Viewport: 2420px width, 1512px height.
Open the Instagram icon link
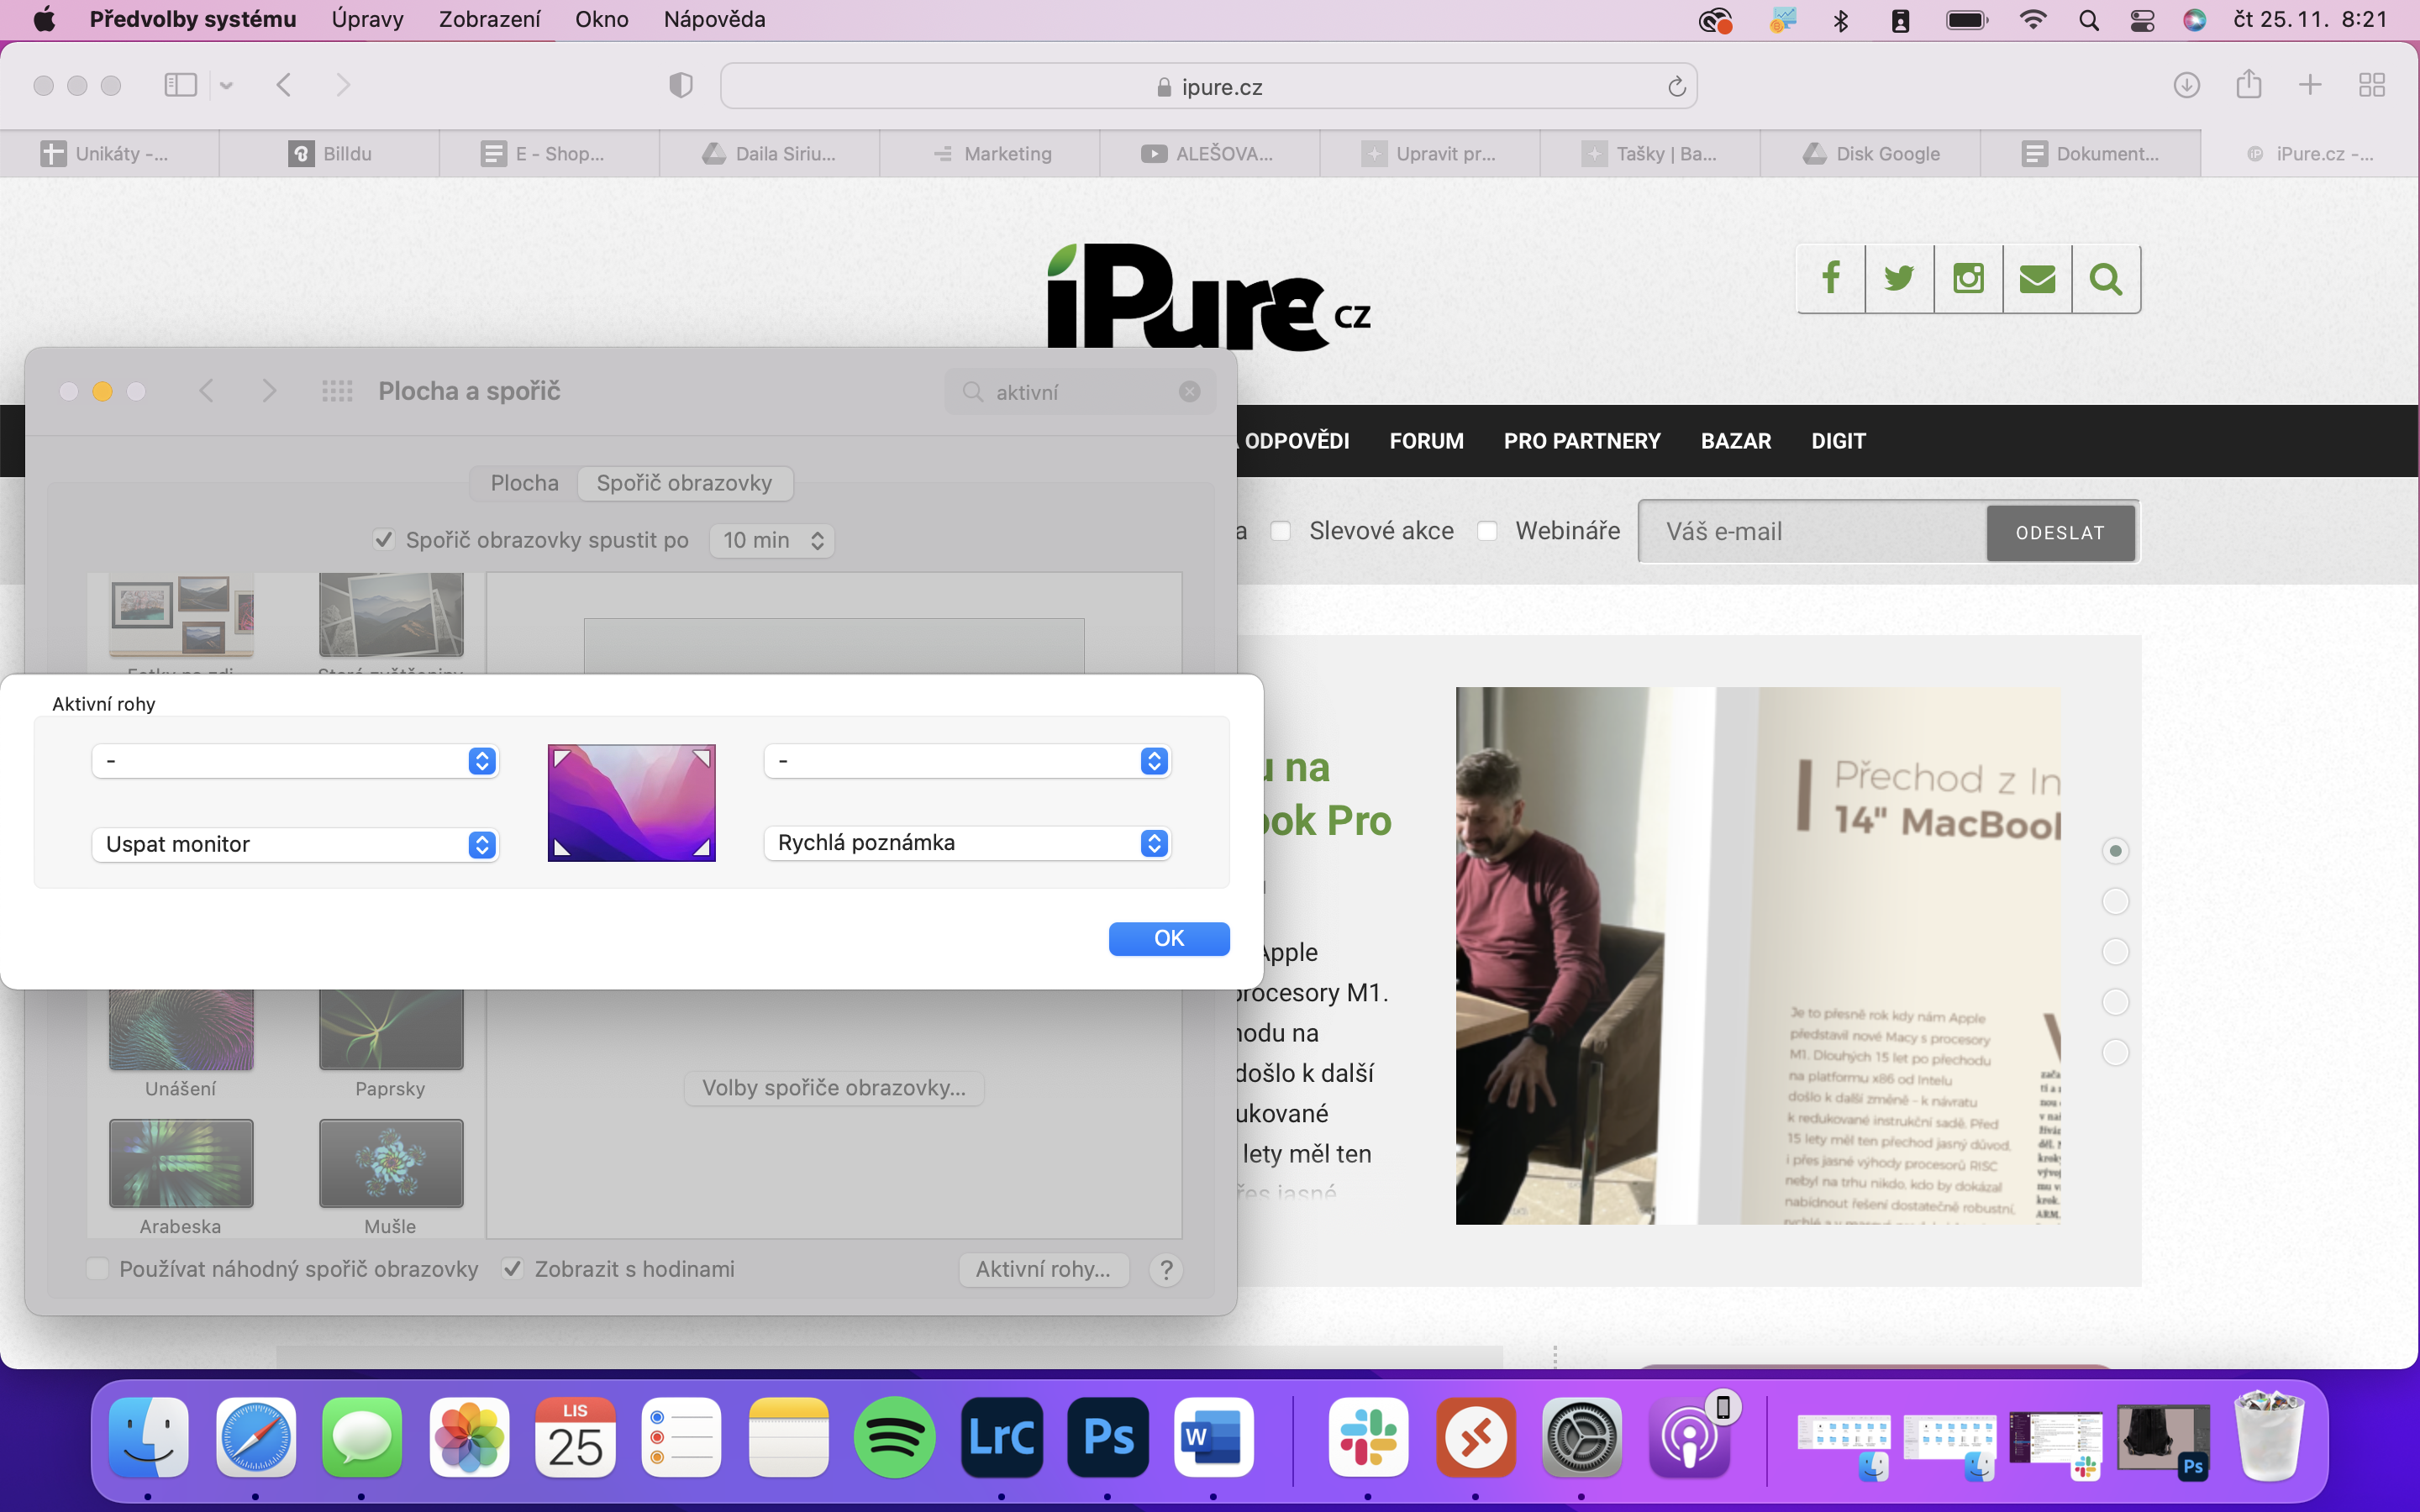click(x=1968, y=278)
